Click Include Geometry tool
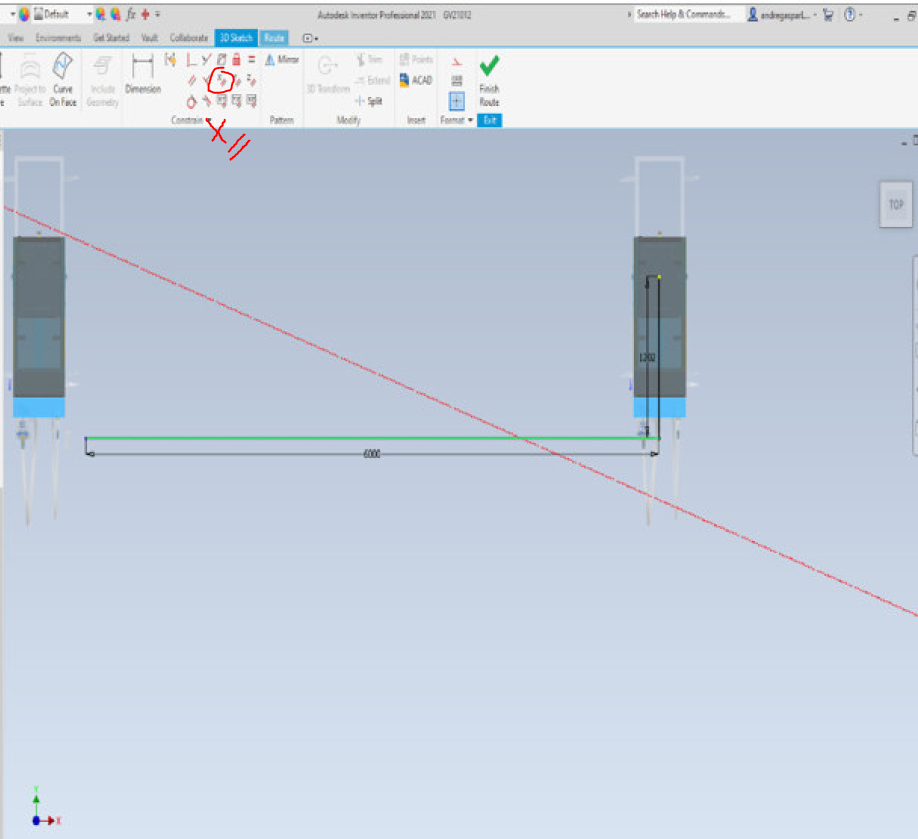Image resolution: width=918 pixels, height=839 pixels. tap(102, 80)
